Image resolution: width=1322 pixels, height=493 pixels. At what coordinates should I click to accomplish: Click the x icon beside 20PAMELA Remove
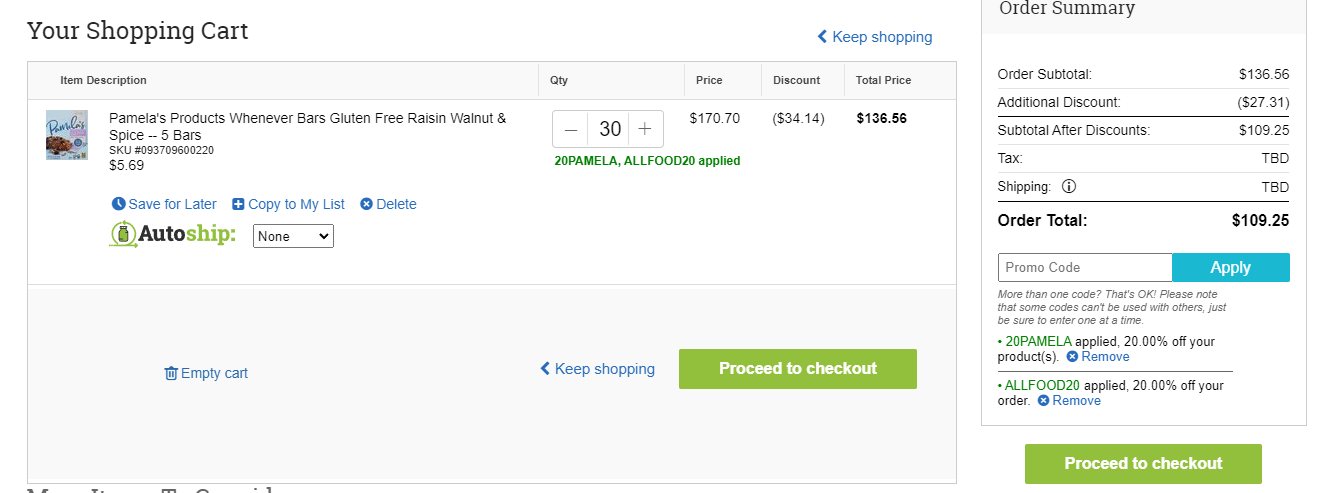tap(1072, 357)
